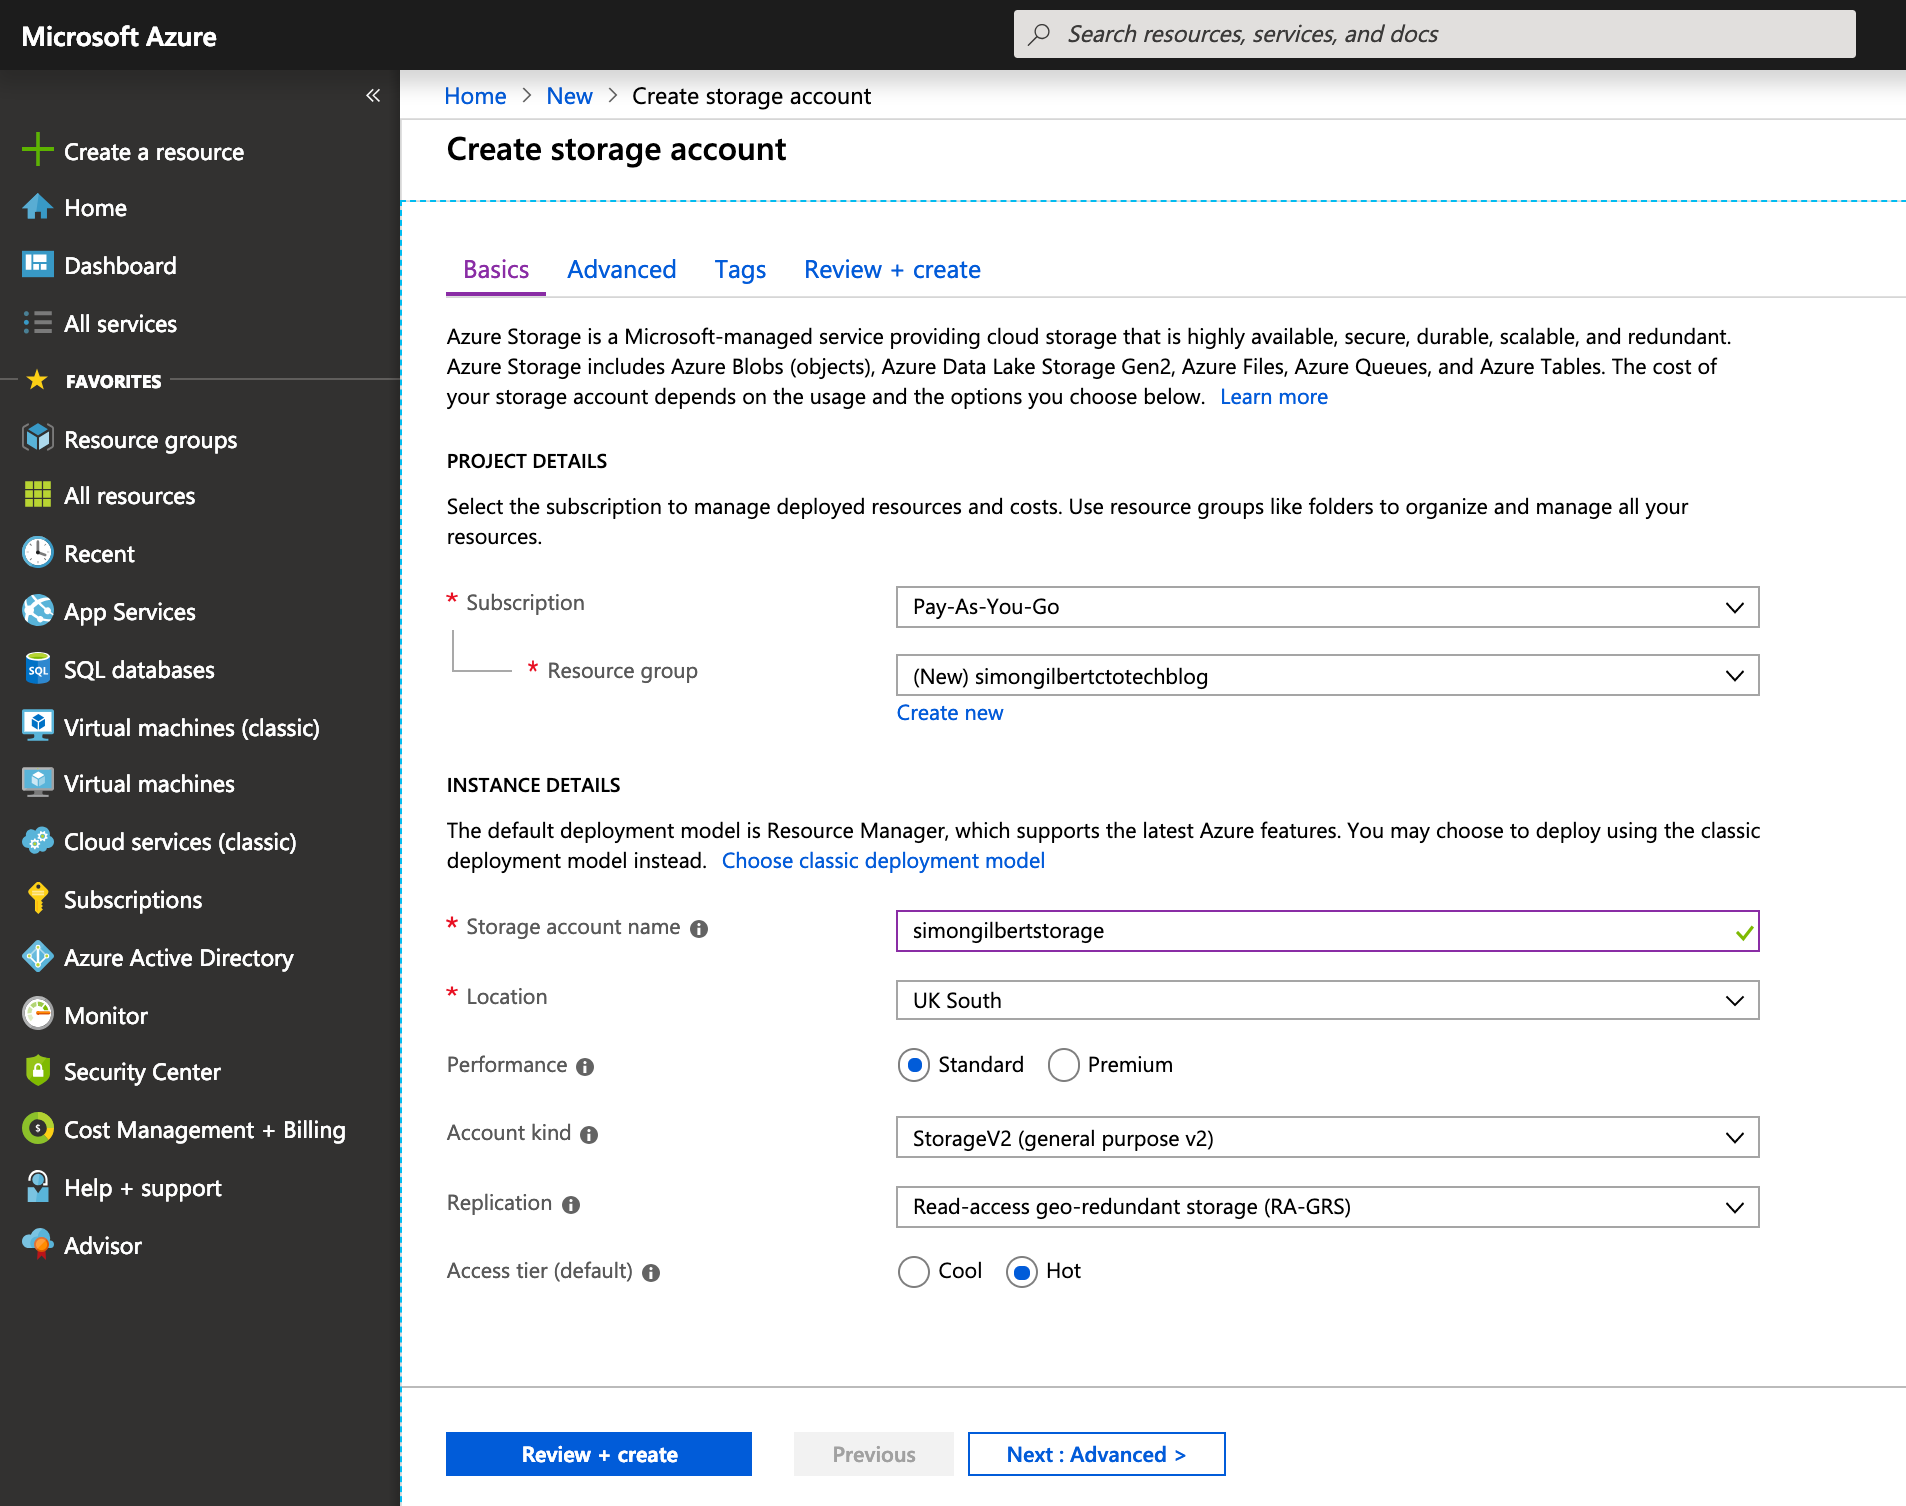This screenshot has height=1506, width=1906.
Task: Click the info icon next to Account kind
Action: tap(589, 1135)
